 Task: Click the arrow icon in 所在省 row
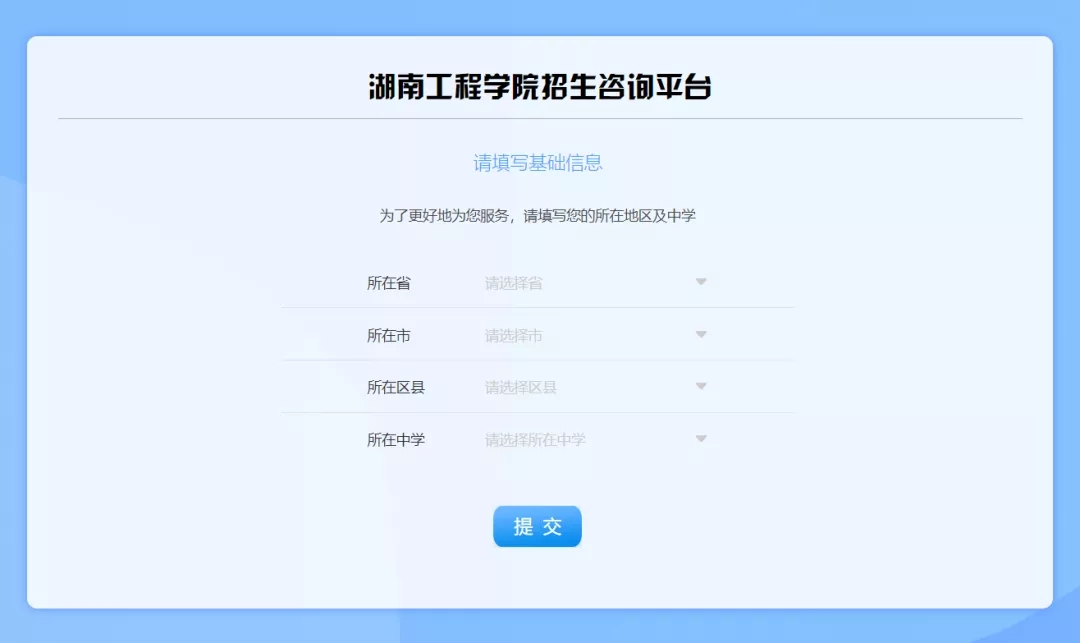click(x=700, y=282)
